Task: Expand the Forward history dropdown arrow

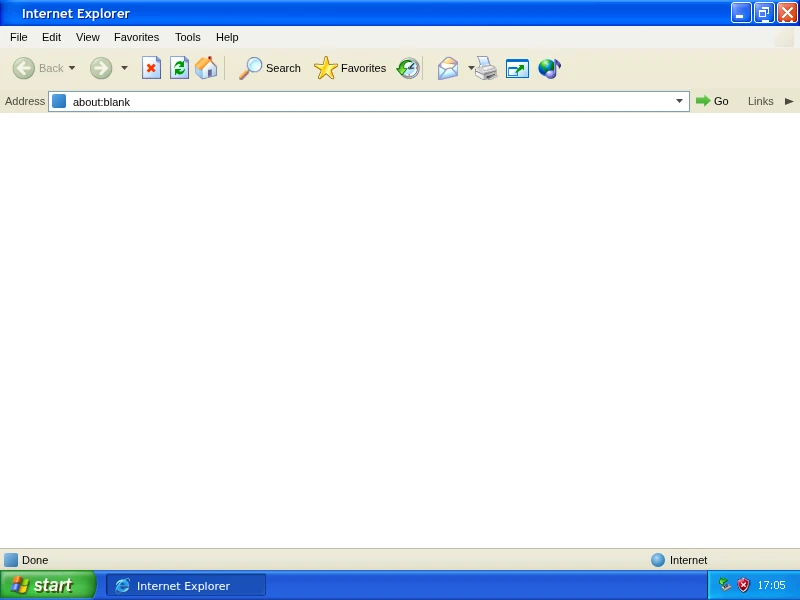Action: click(124, 68)
